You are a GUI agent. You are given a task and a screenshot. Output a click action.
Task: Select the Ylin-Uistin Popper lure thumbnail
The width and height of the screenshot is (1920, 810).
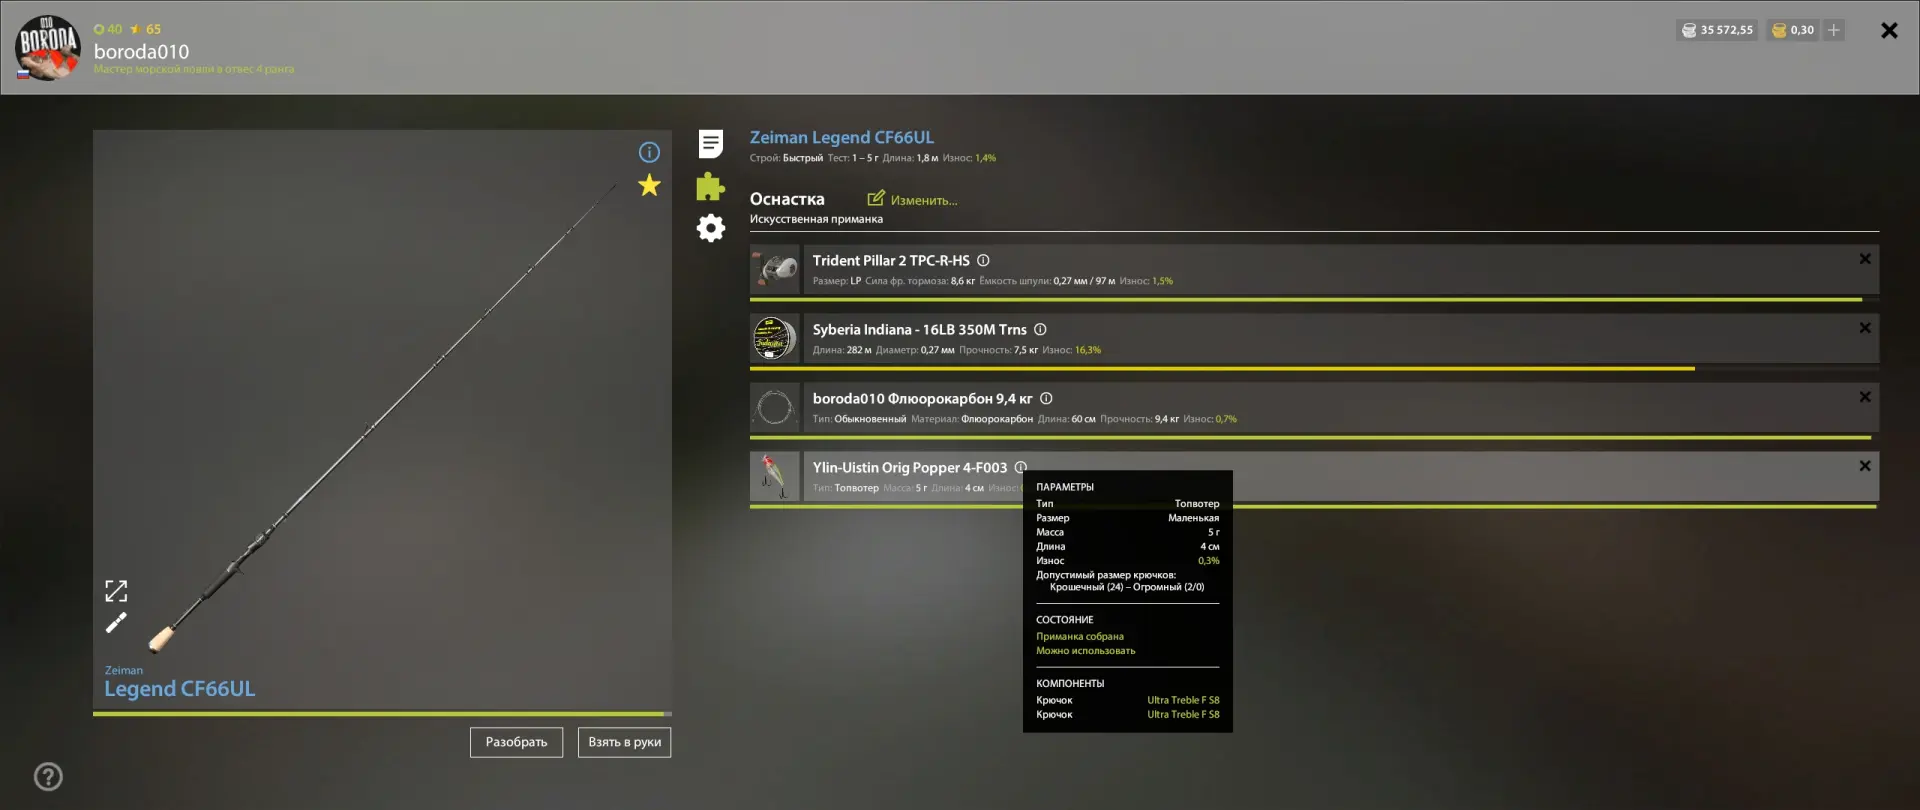tap(775, 476)
